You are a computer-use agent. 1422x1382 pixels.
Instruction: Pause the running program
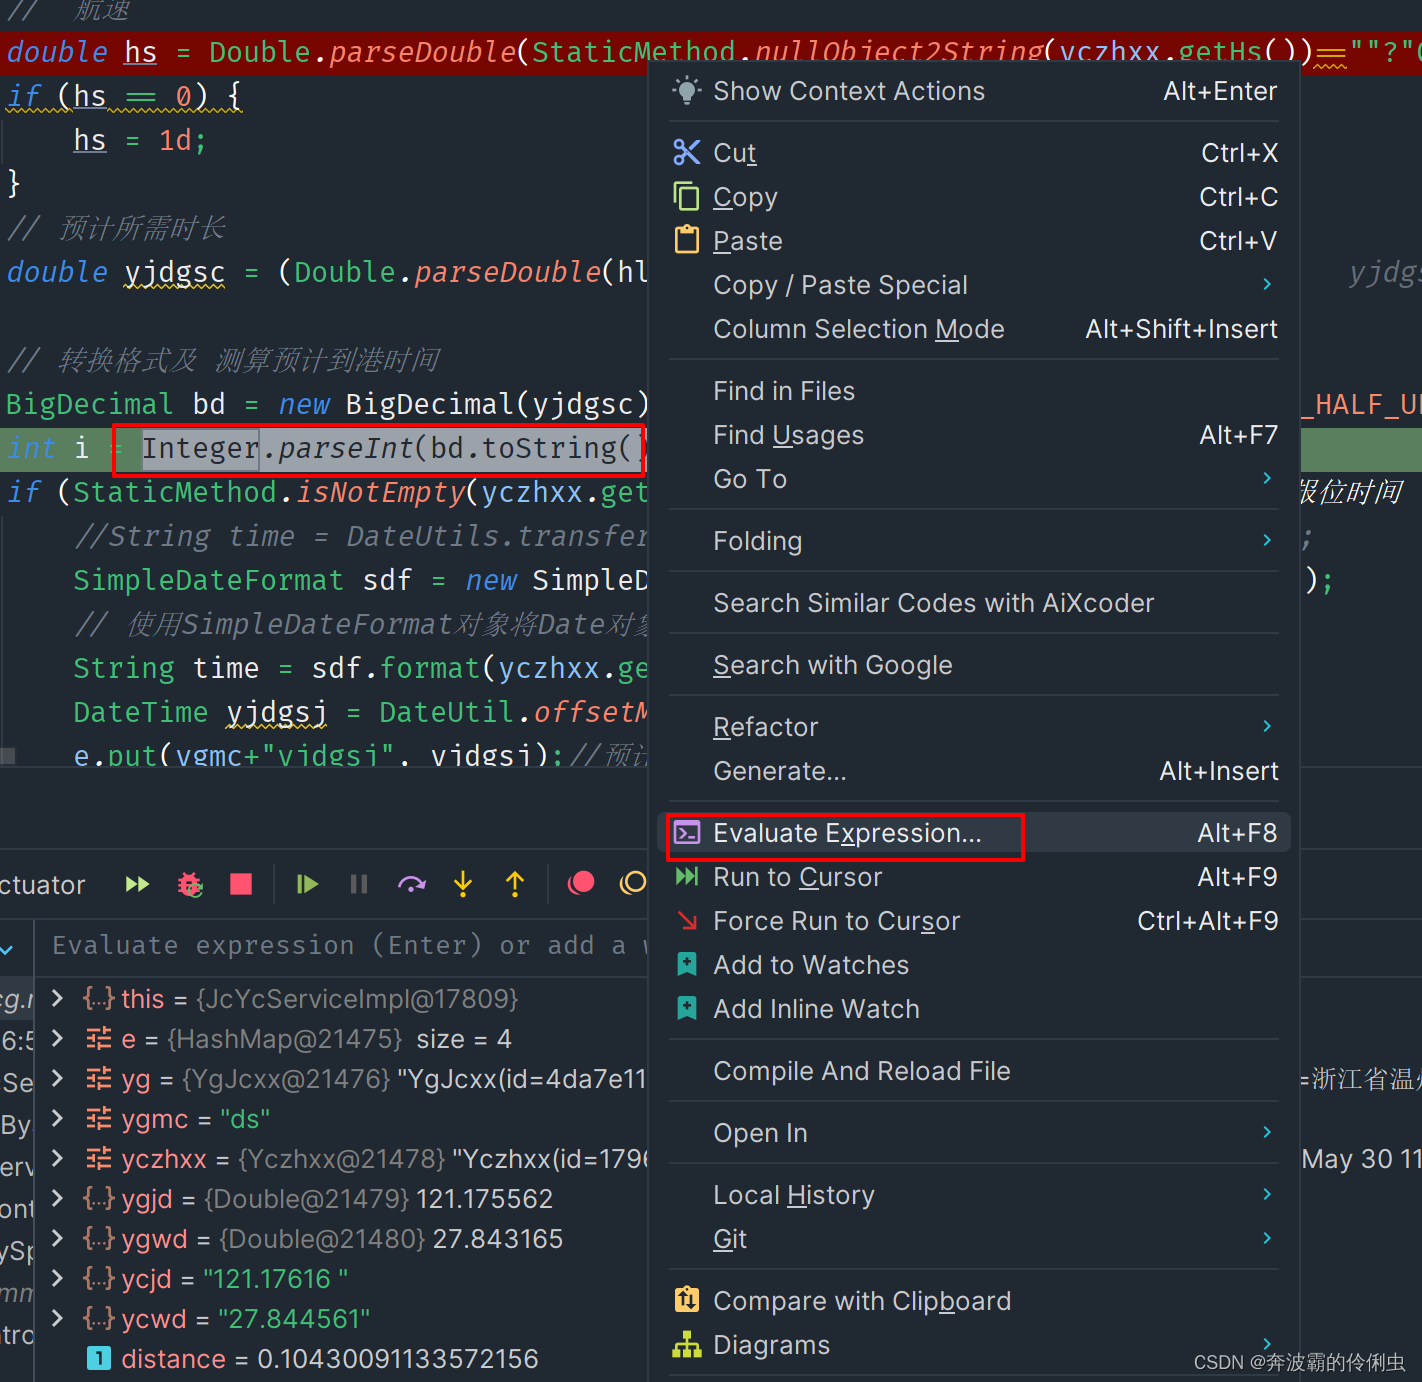(x=359, y=884)
